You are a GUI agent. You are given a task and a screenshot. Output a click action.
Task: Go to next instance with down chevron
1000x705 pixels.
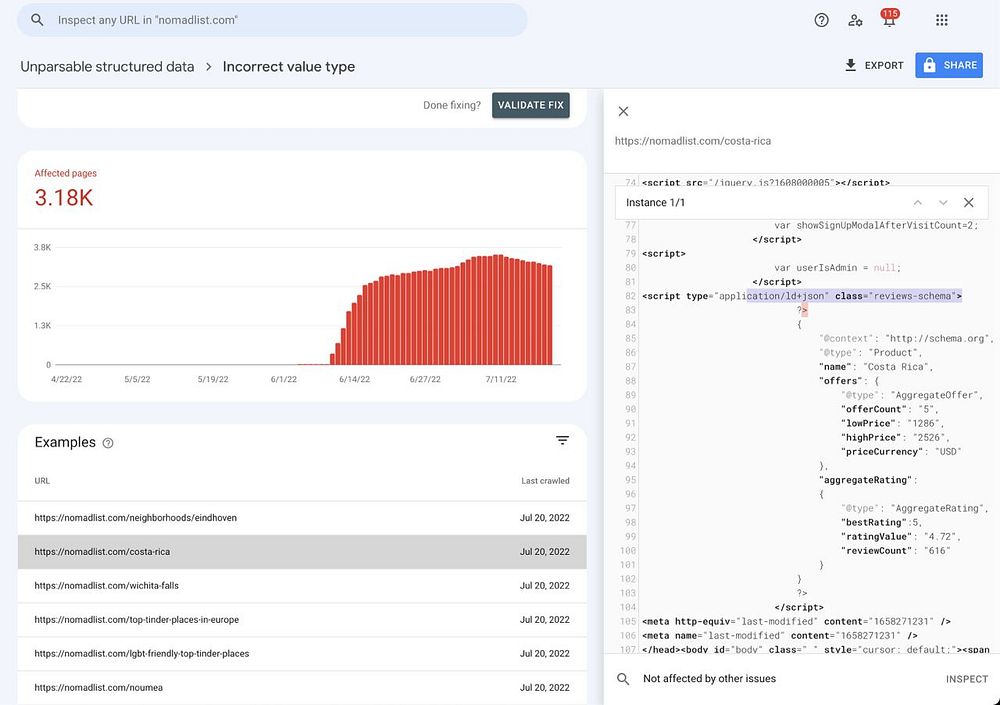point(942,202)
